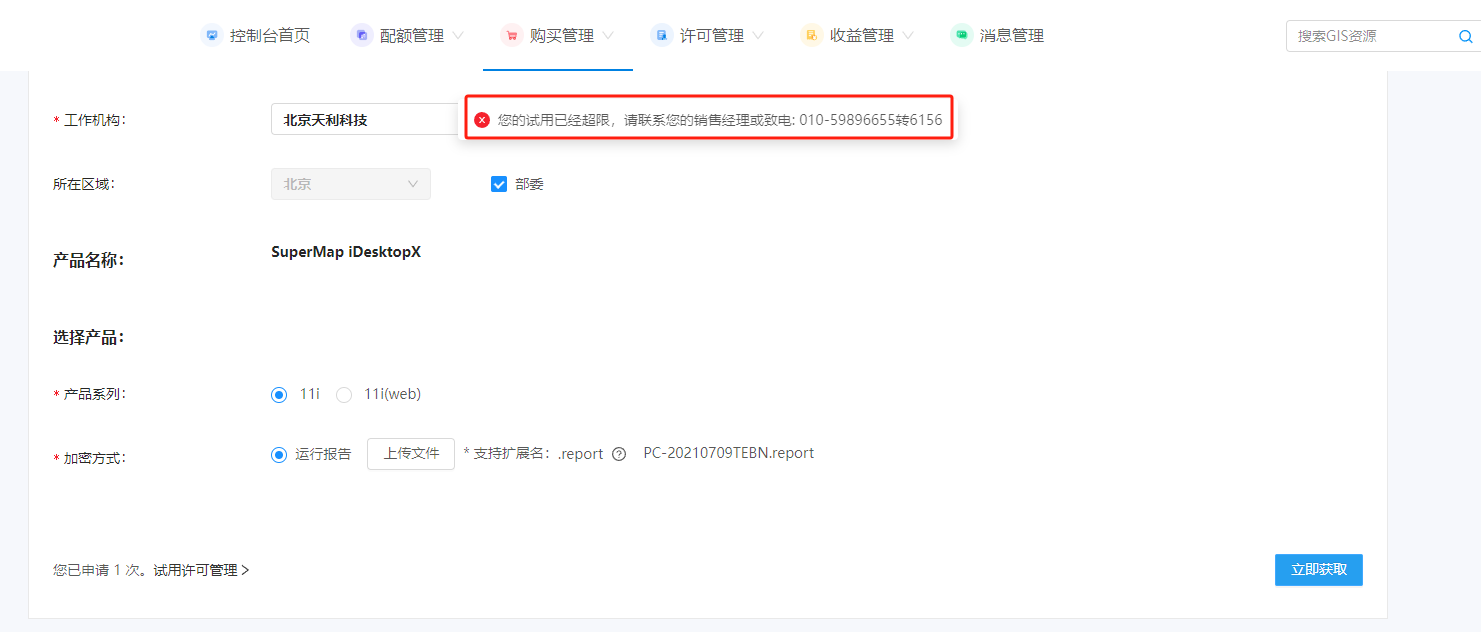Image resolution: width=1481 pixels, height=632 pixels.
Task: Click the 配额管理 purple icon
Action: tap(361, 36)
